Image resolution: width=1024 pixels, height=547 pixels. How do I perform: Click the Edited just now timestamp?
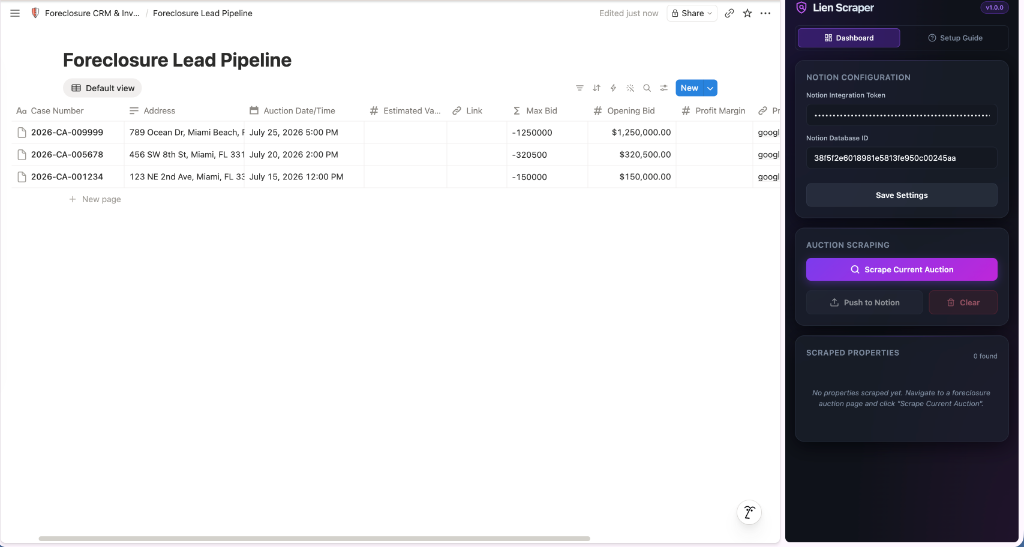pos(629,13)
